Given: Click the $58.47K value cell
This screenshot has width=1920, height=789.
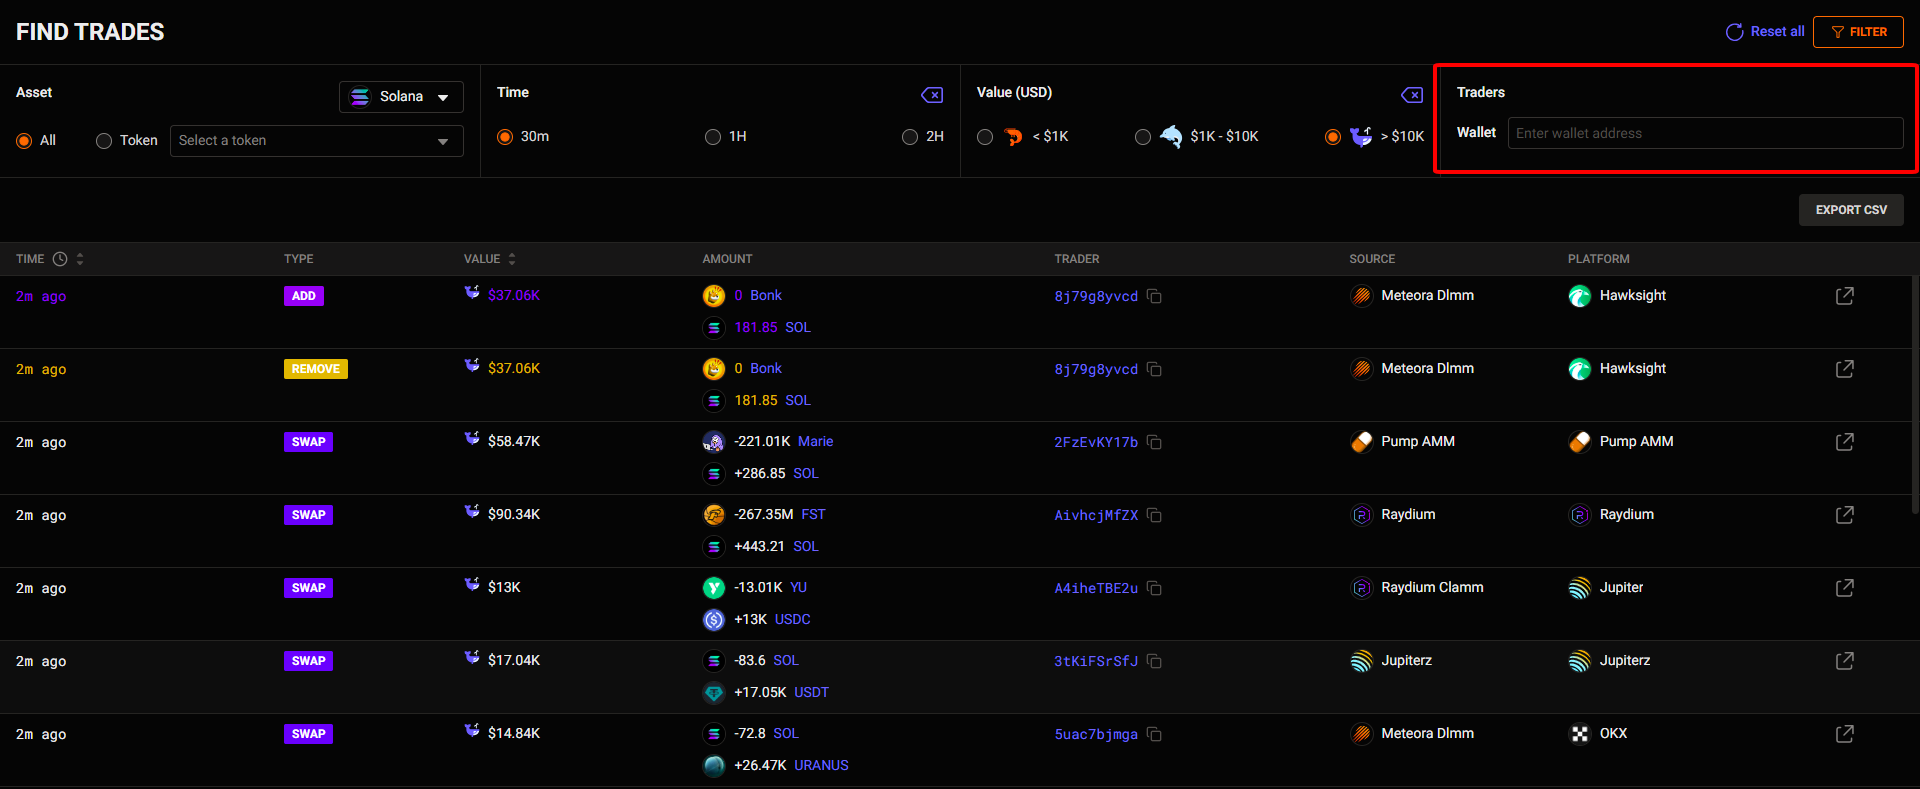Looking at the screenshot, I should pyautogui.click(x=514, y=442).
